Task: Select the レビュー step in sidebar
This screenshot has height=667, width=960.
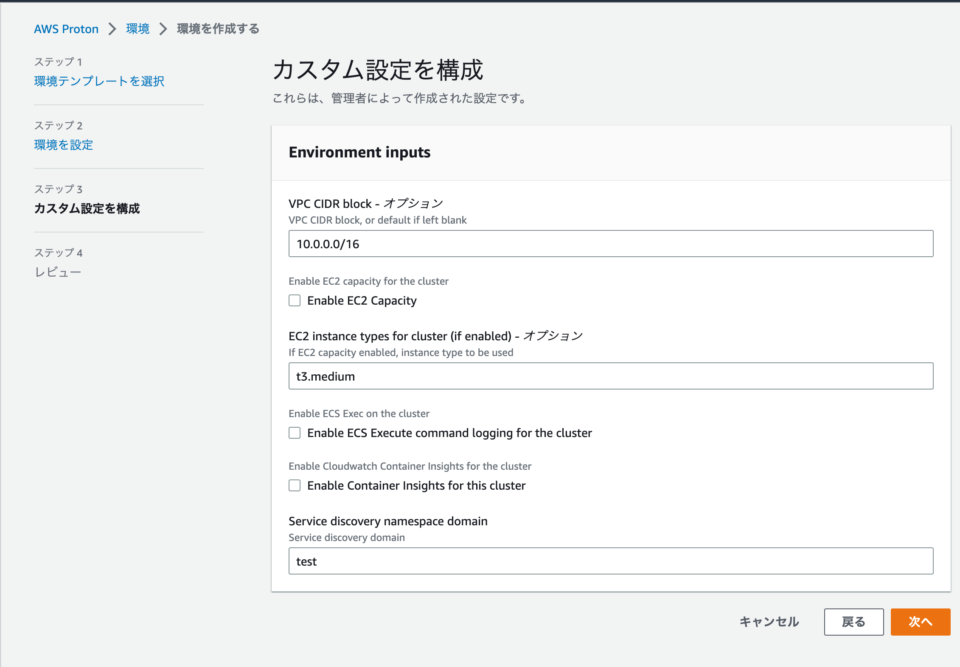Action: tap(58, 272)
